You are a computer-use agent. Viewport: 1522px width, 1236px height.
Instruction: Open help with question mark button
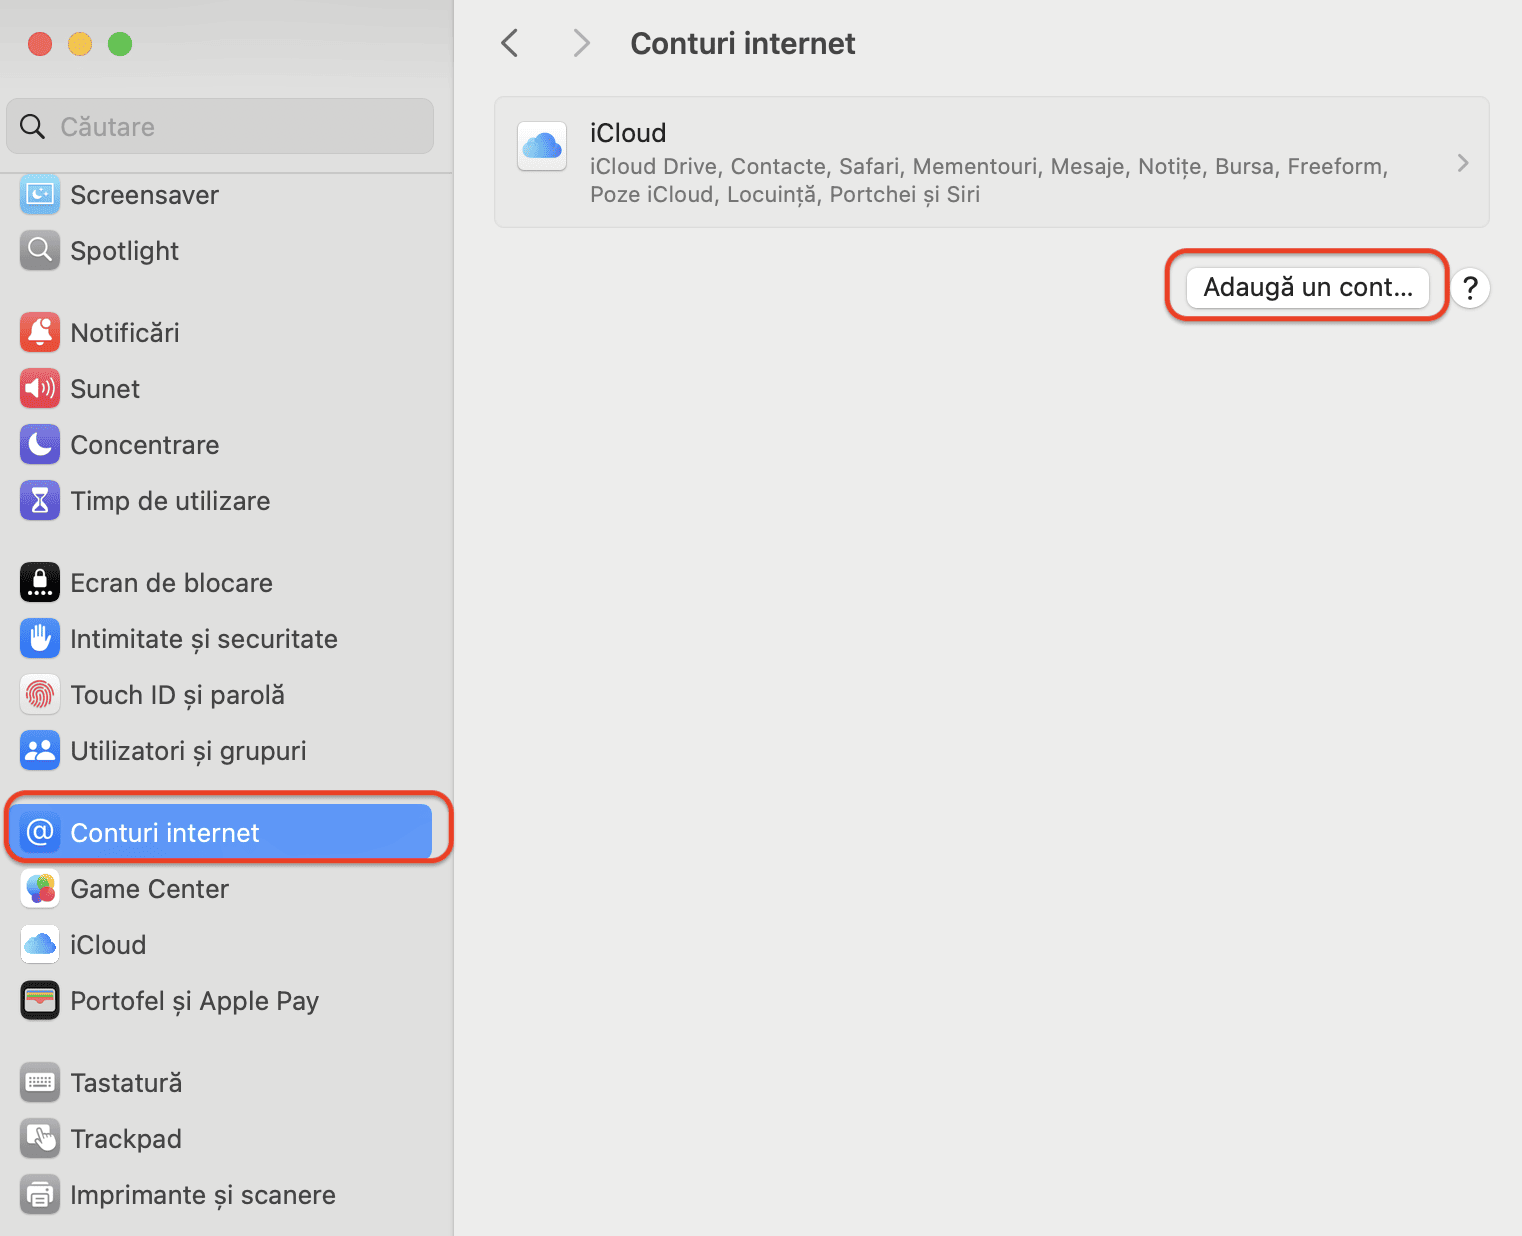(x=1470, y=288)
